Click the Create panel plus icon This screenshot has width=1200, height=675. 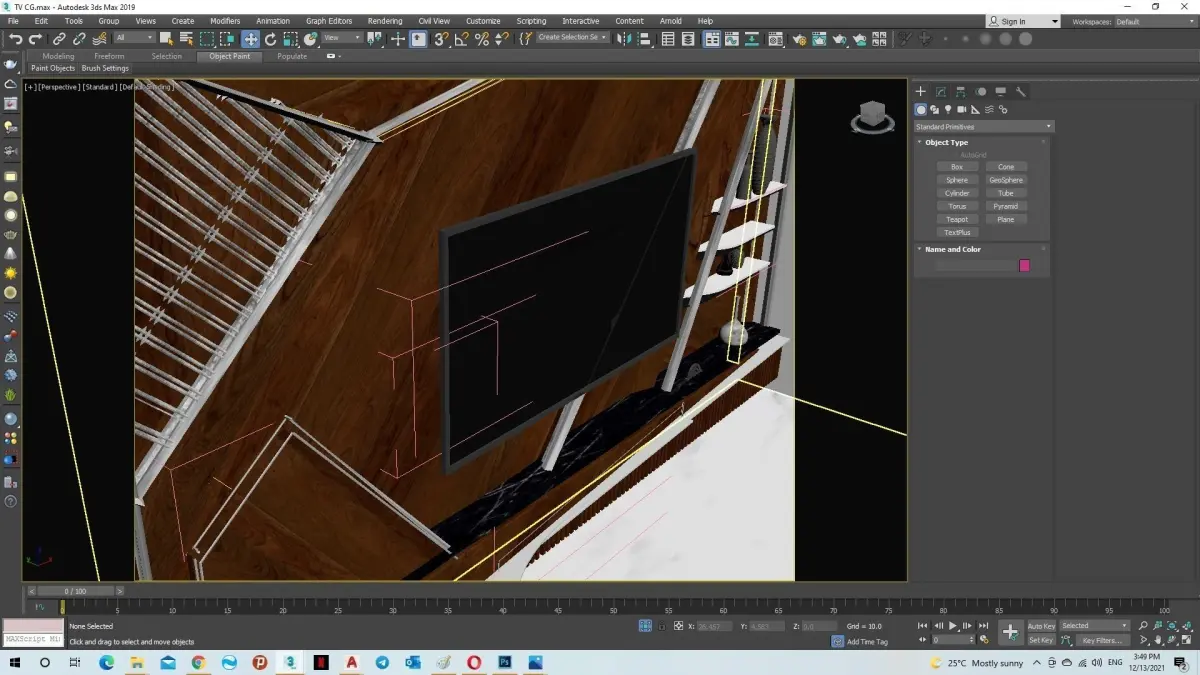(921, 91)
